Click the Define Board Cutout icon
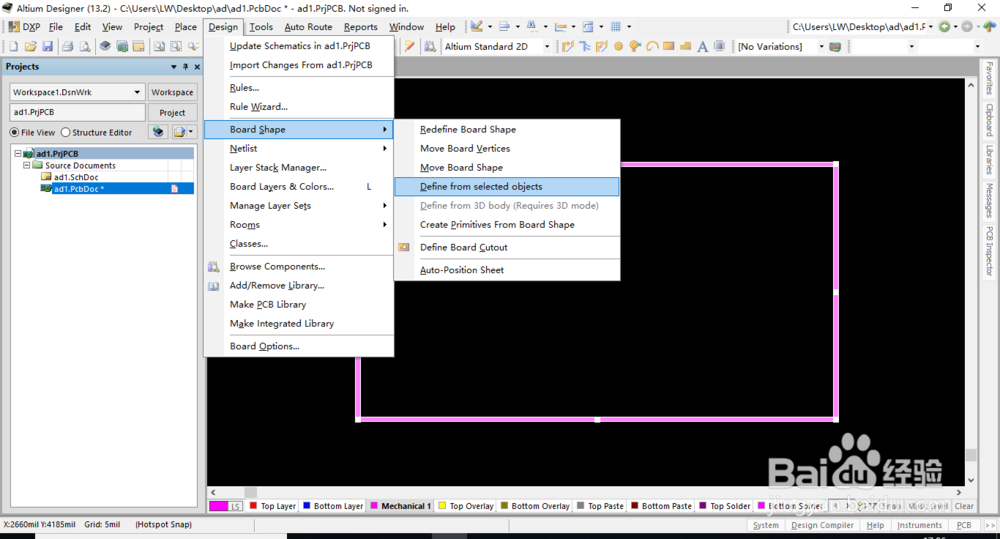 click(x=404, y=247)
